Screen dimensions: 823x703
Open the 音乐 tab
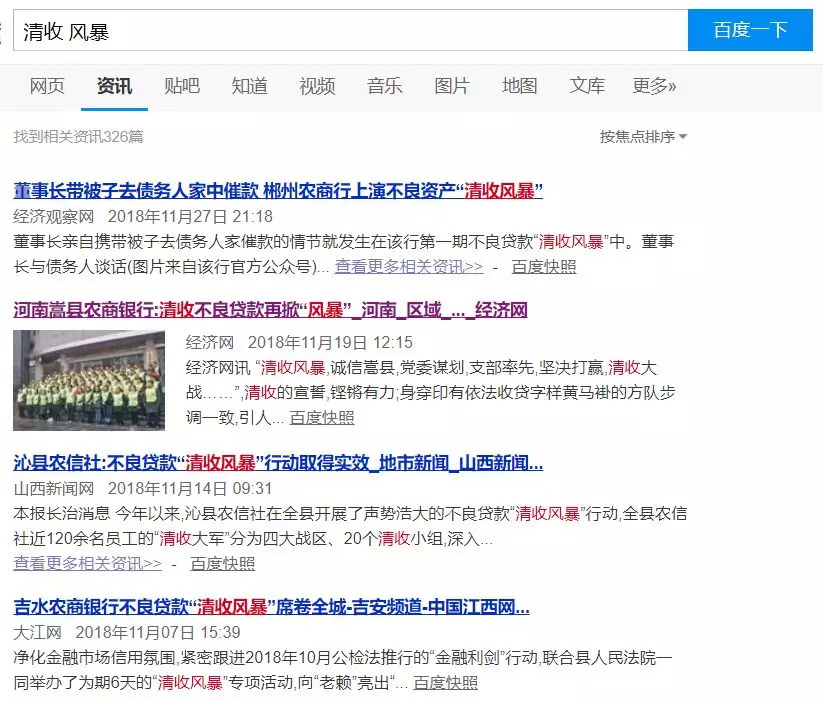[384, 86]
